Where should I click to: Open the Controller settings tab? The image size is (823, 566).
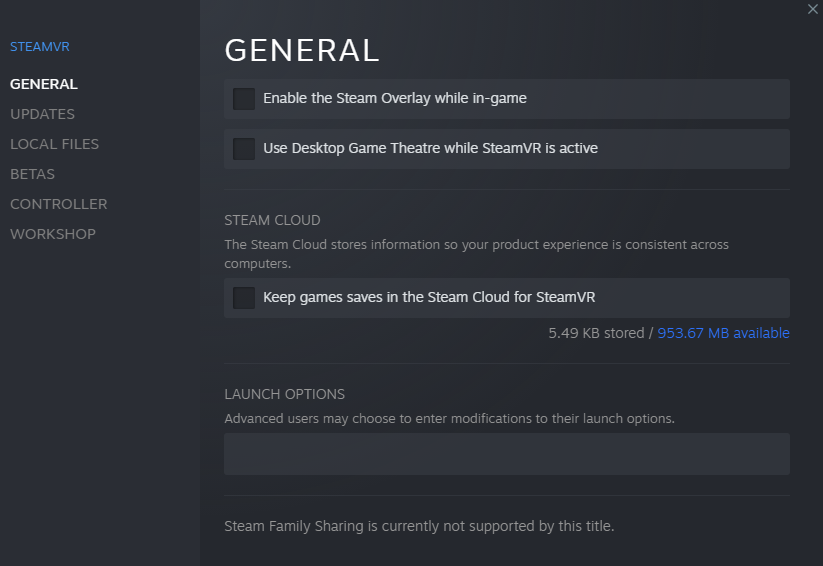coord(59,204)
